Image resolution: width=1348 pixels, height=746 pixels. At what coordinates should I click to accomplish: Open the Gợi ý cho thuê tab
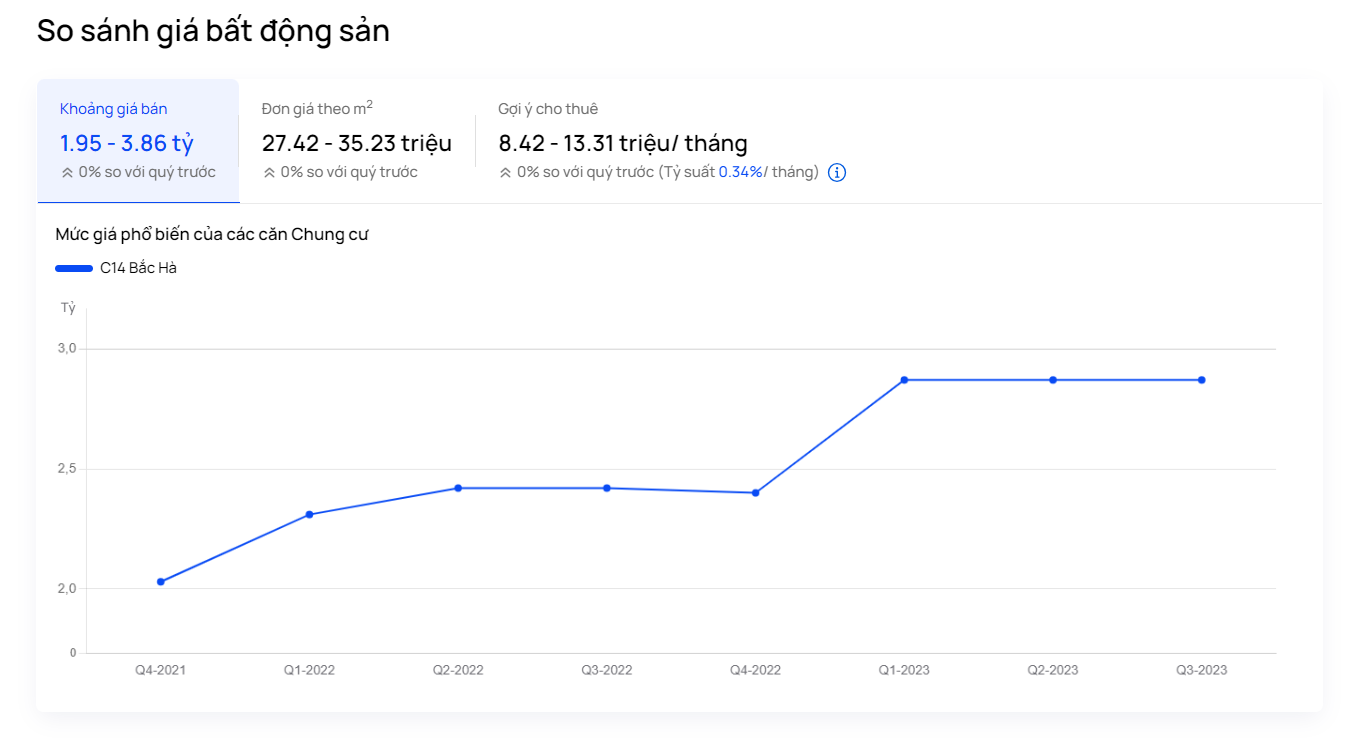tap(672, 141)
